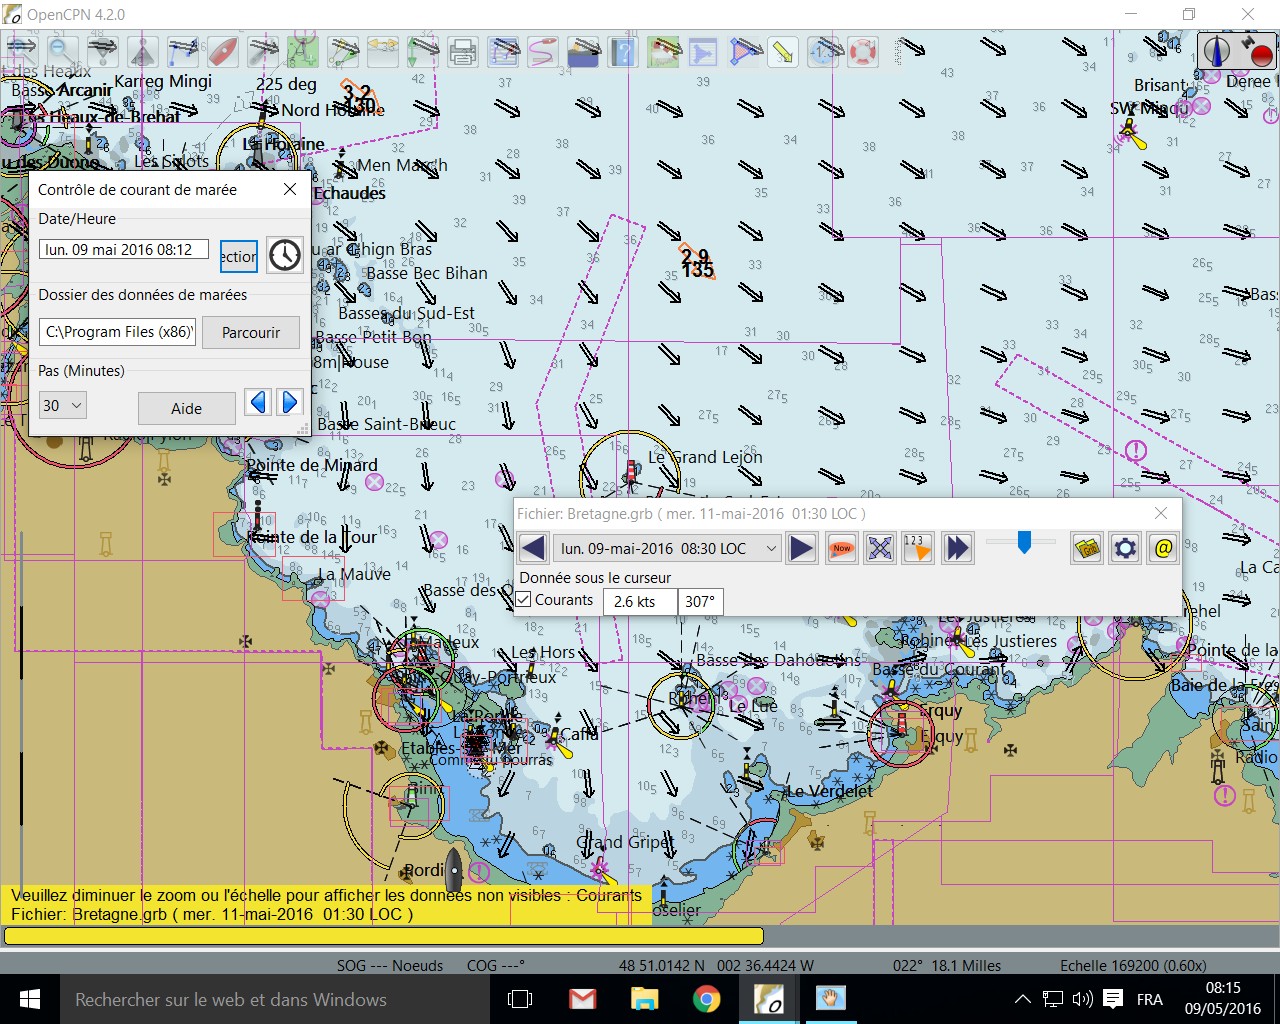Click the current speed 2.6 kts field
This screenshot has height=1024, width=1280.
click(640, 601)
